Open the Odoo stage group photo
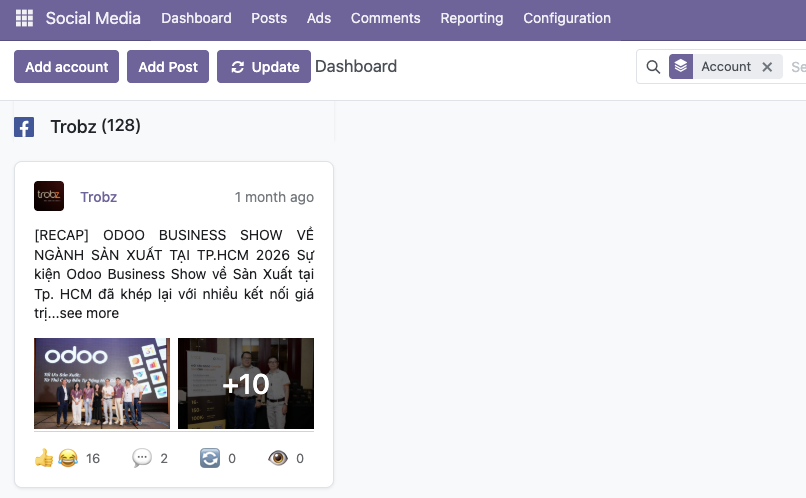 click(102, 383)
